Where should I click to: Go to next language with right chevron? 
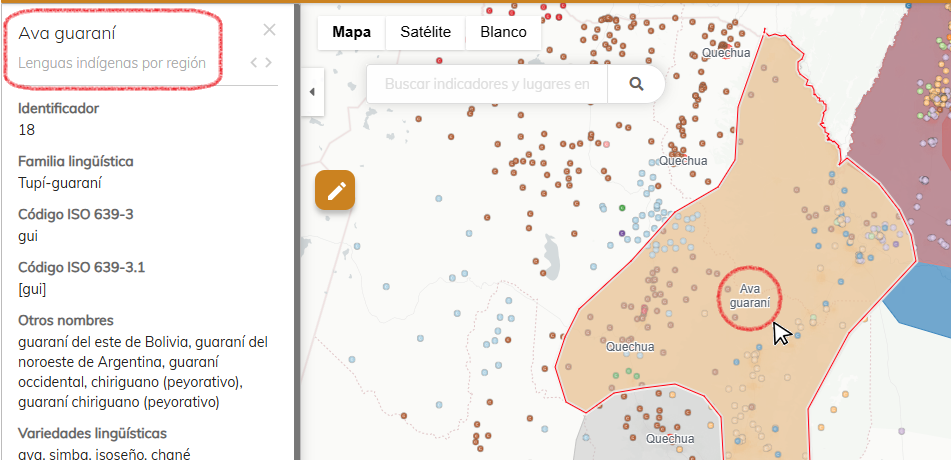[x=268, y=63]
